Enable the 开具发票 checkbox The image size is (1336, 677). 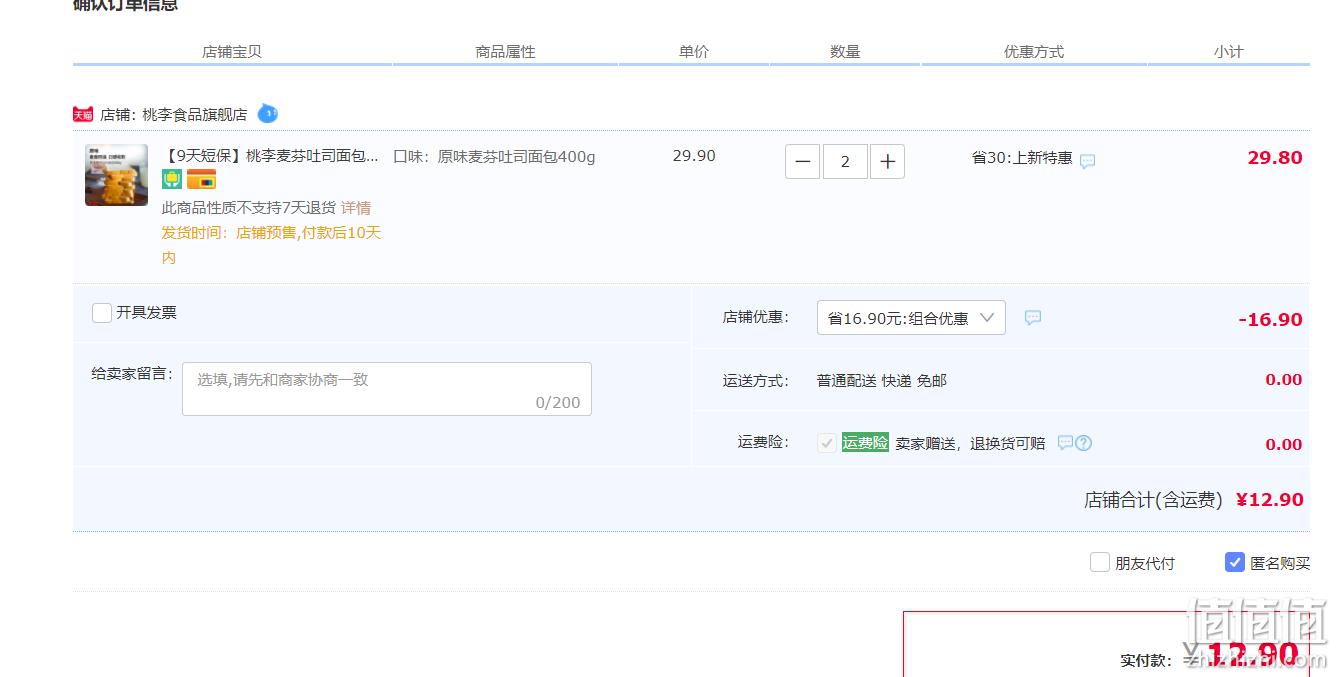102,313
